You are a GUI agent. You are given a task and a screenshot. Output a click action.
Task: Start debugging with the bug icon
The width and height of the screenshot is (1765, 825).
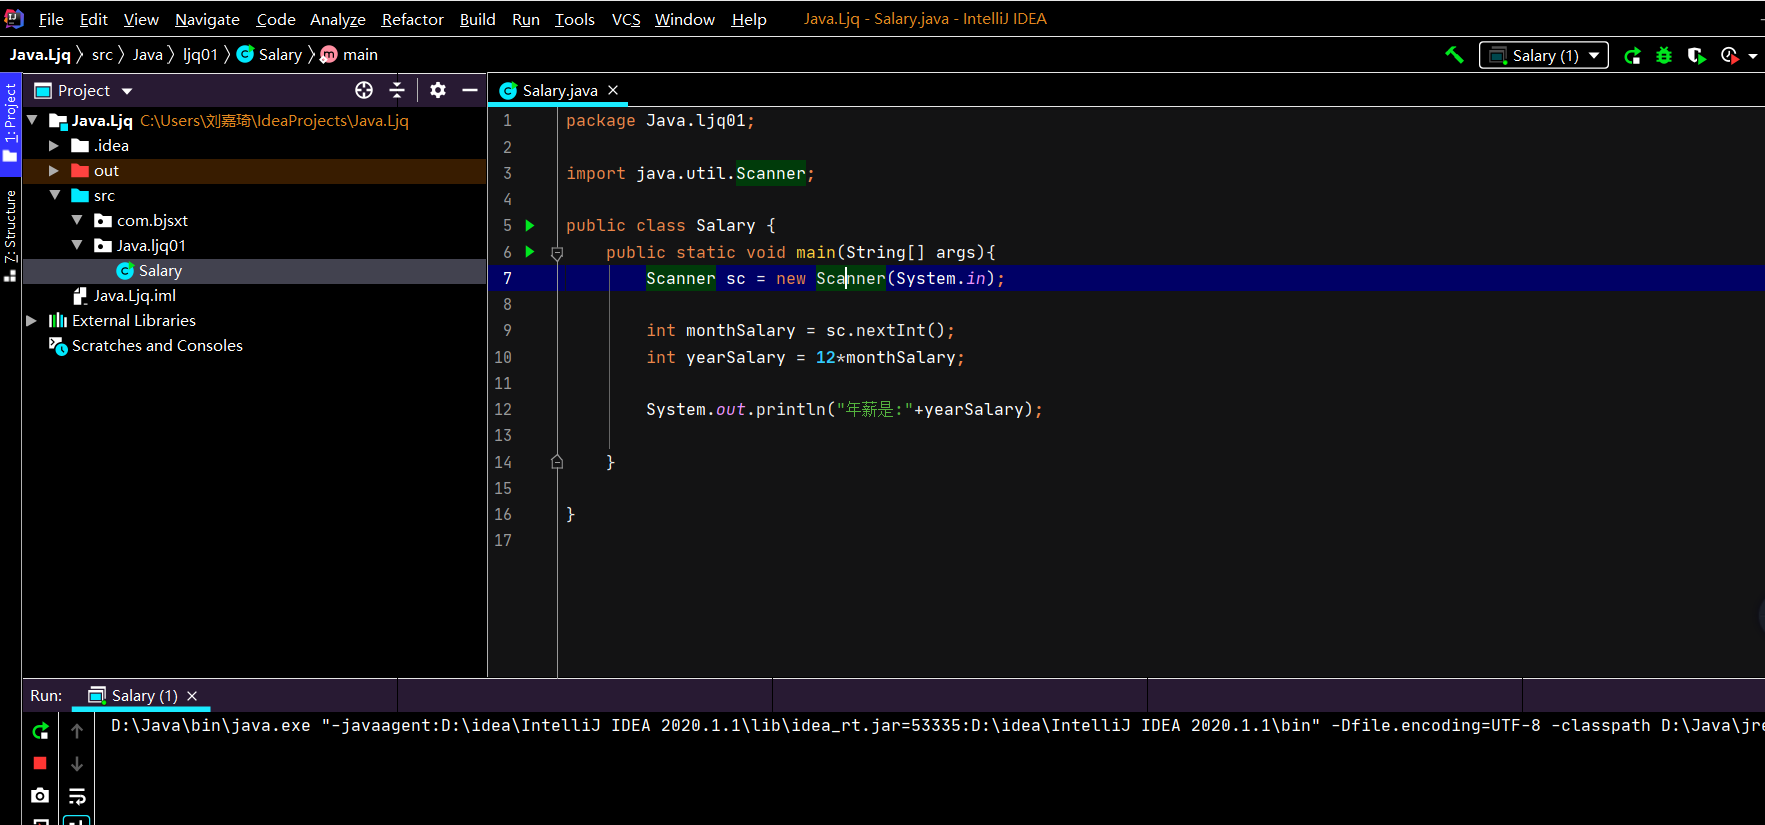coord(1664,56)
